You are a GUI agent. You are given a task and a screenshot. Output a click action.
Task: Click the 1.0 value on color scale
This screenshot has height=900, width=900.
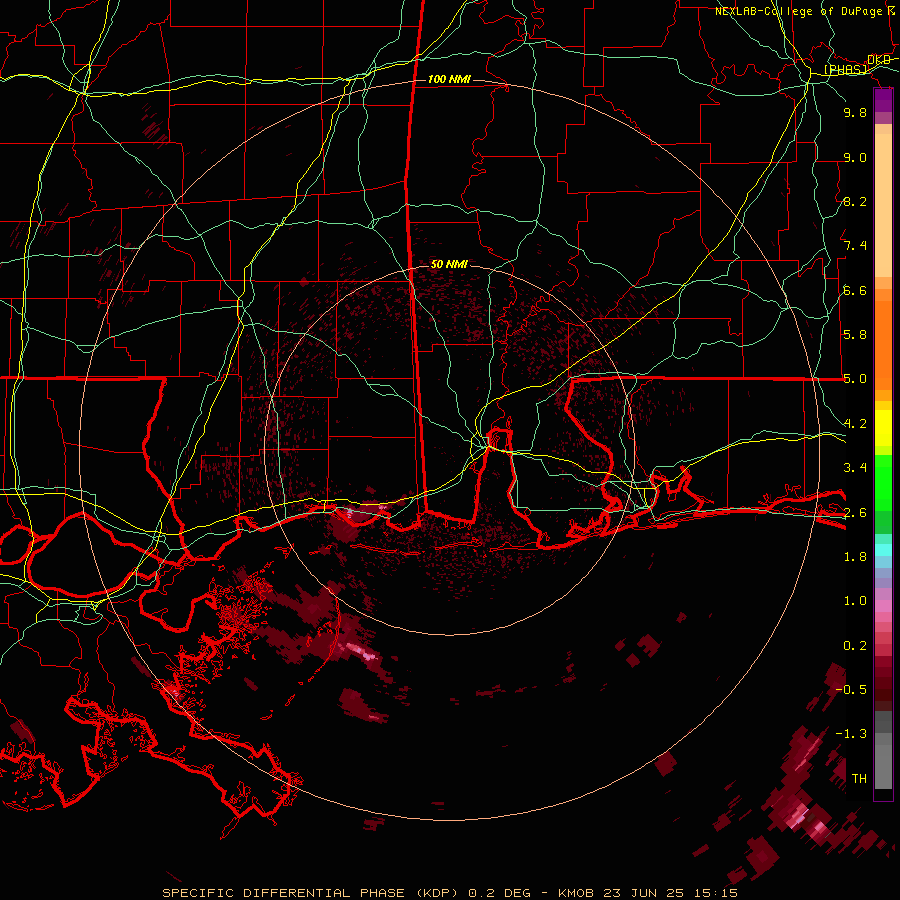[x=855, y=601]
